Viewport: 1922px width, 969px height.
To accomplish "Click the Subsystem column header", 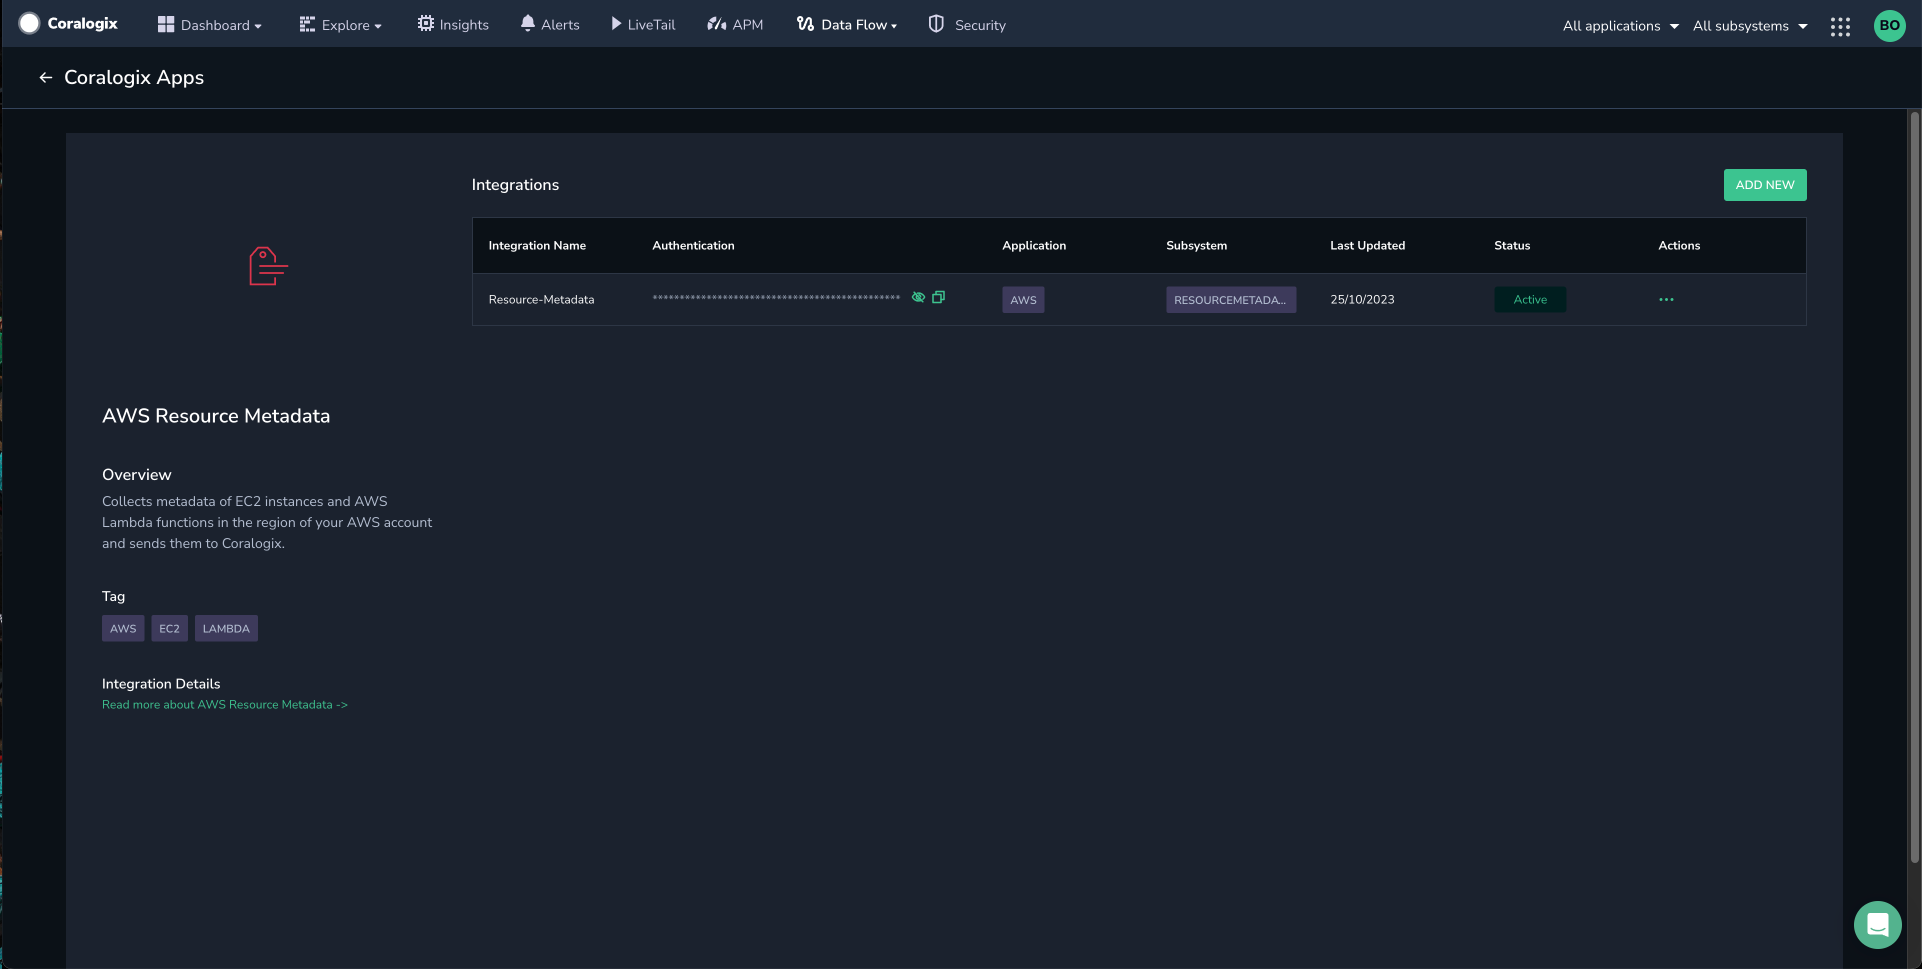I will [x=1196, y=246].
